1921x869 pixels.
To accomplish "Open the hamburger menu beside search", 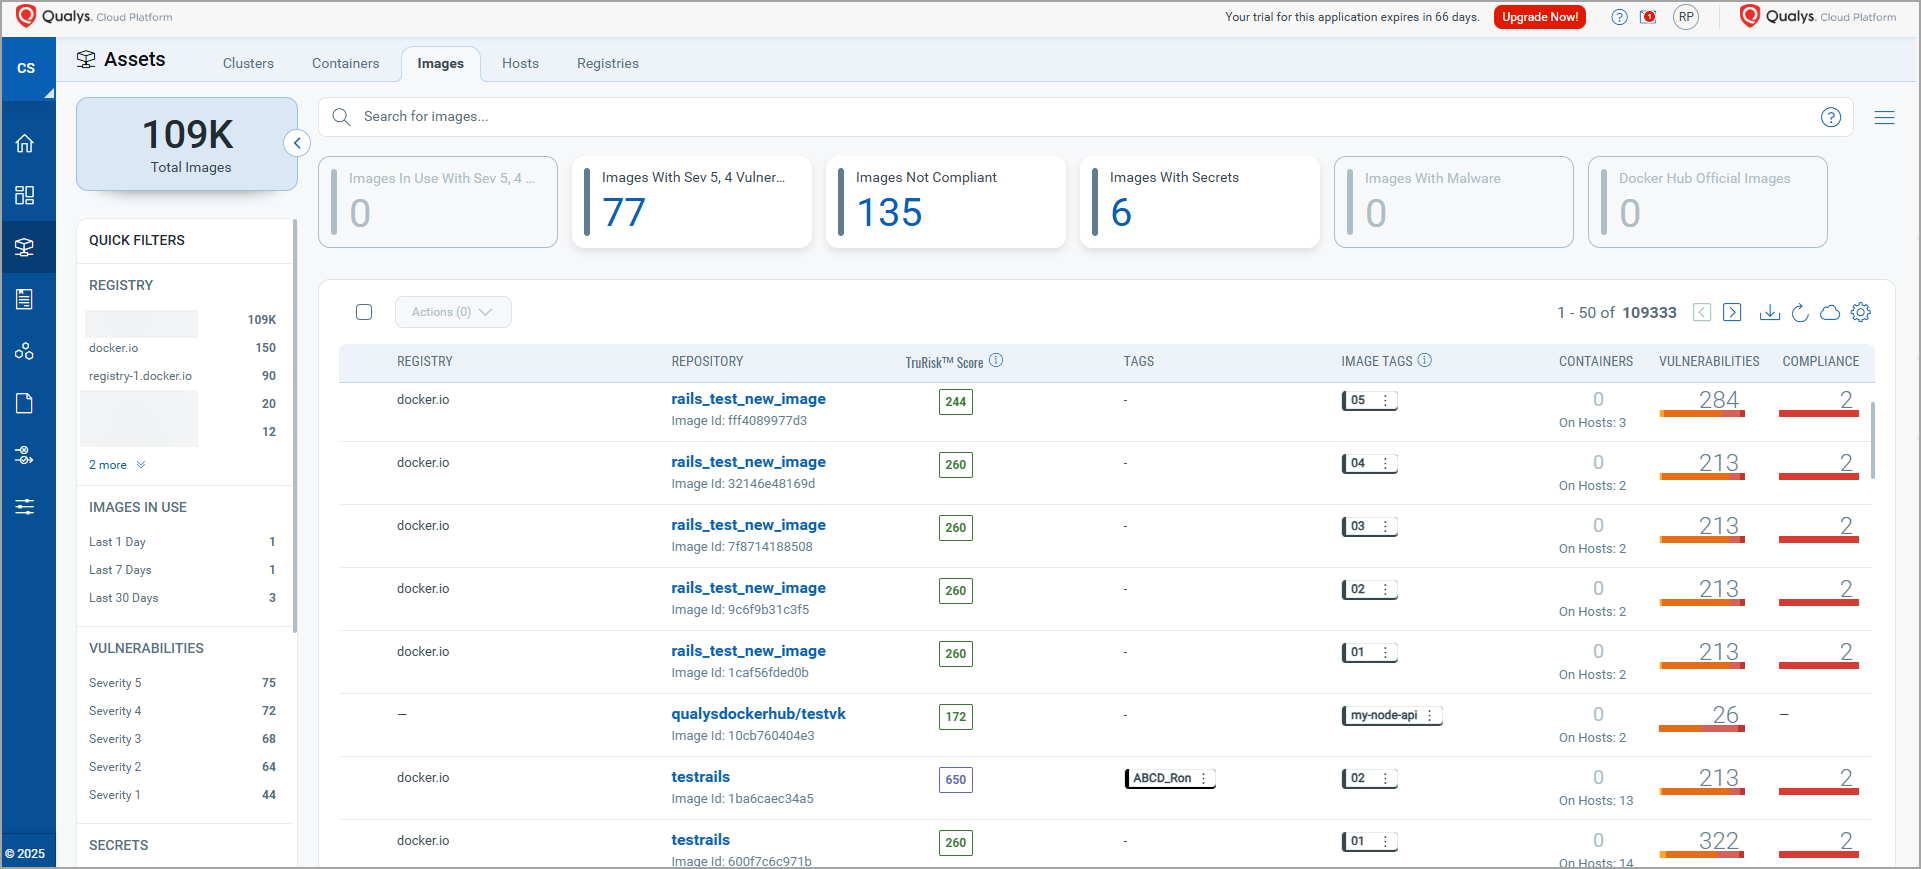I will 1884,117.
